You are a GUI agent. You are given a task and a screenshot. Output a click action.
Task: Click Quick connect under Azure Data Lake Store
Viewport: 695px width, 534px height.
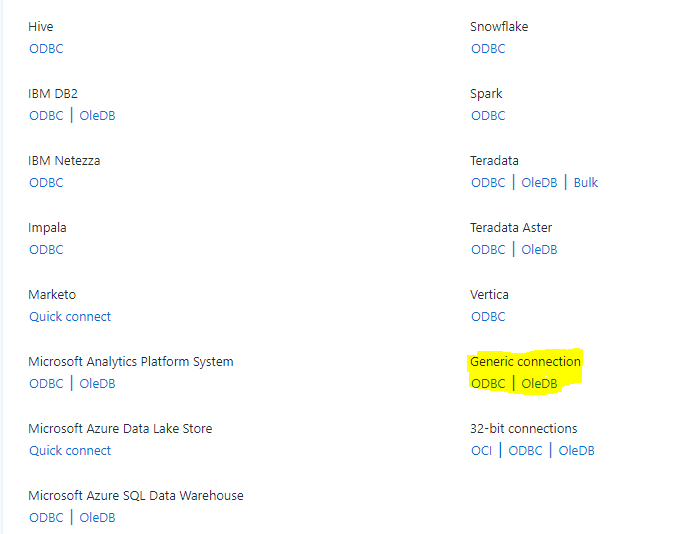[70, 450]
